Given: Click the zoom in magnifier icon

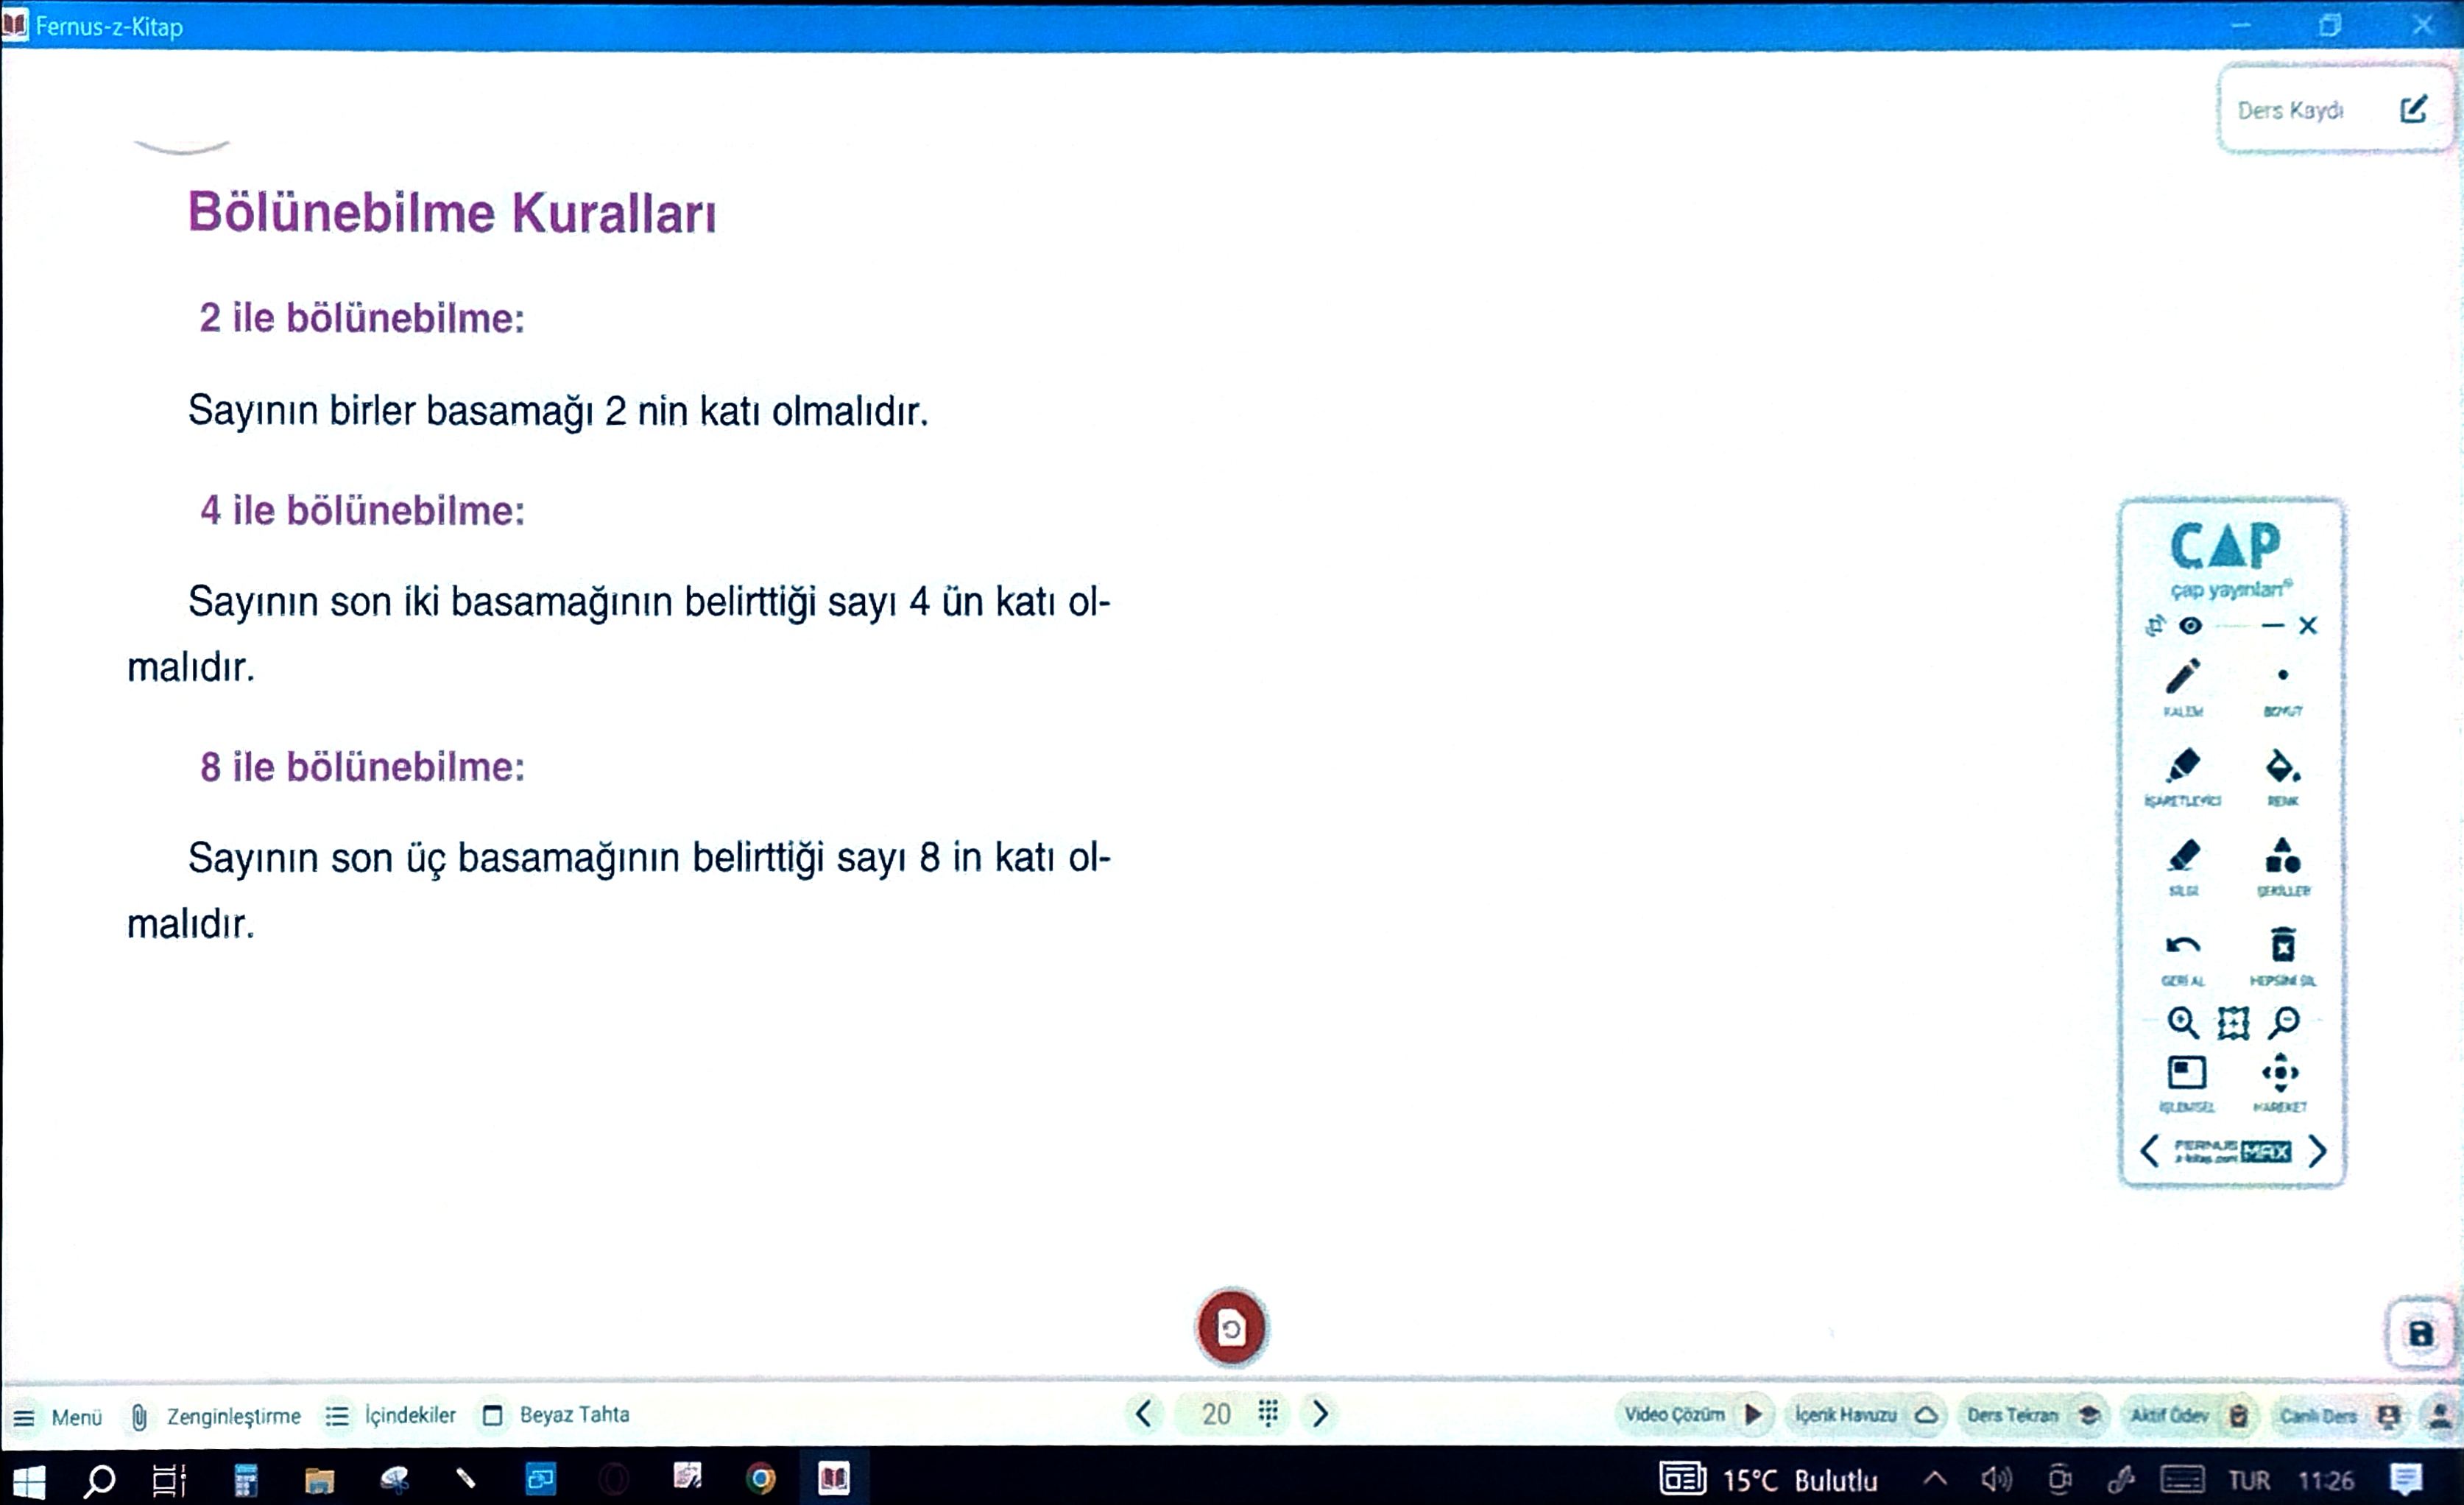Looking at the screenshot, I should (2182, 1022).
